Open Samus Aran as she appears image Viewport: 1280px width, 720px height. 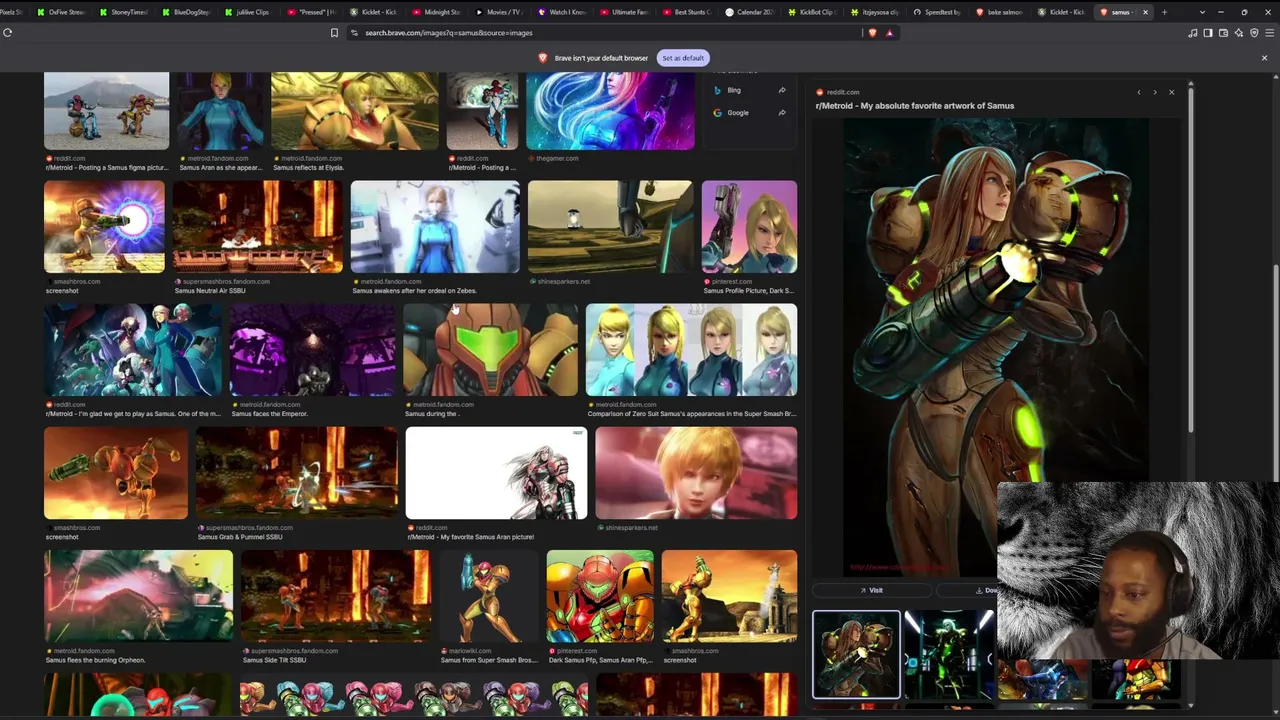(x=221, y=111)
